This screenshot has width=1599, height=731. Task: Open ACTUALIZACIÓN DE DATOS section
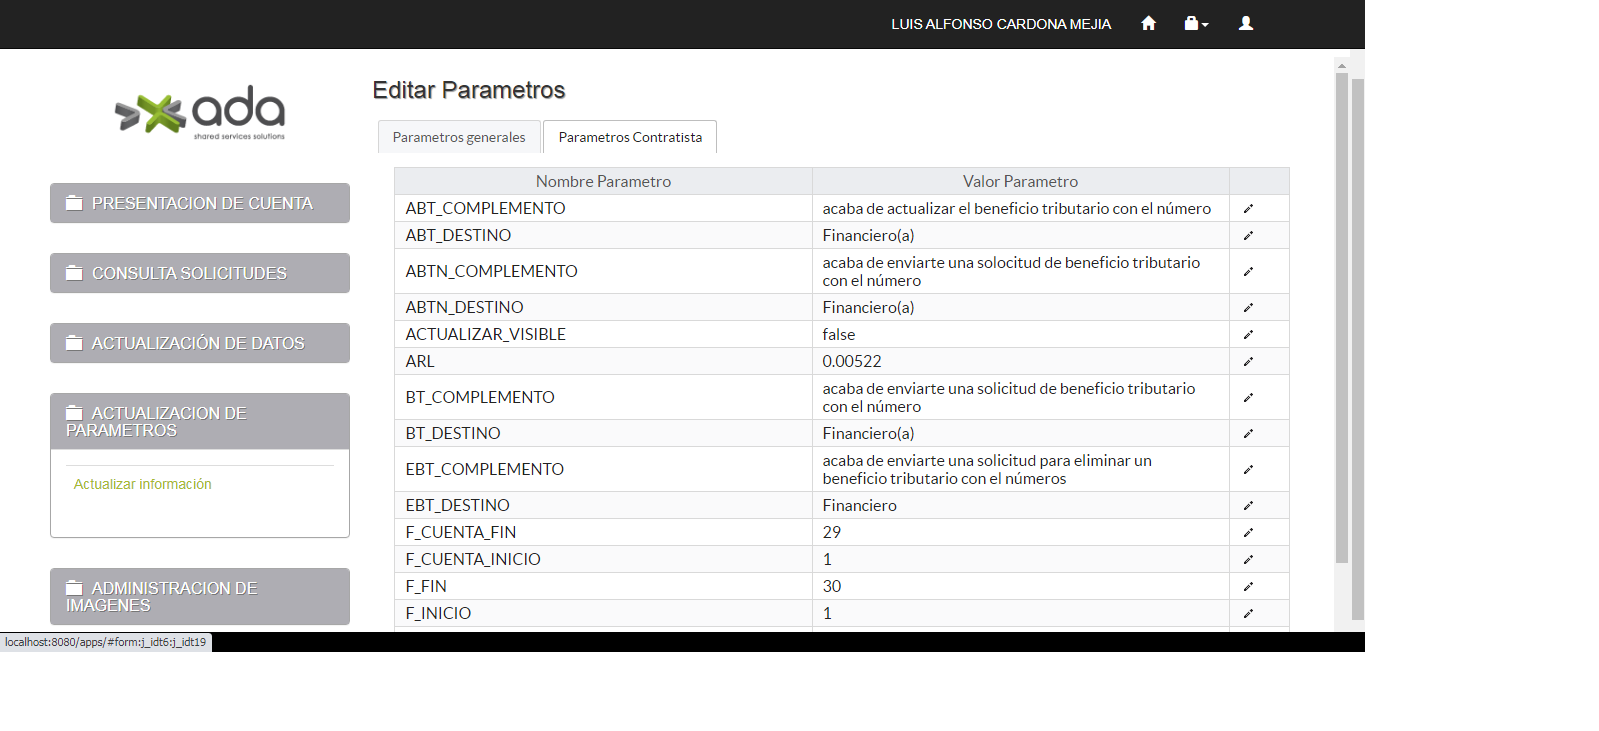(x=200, y=343)
